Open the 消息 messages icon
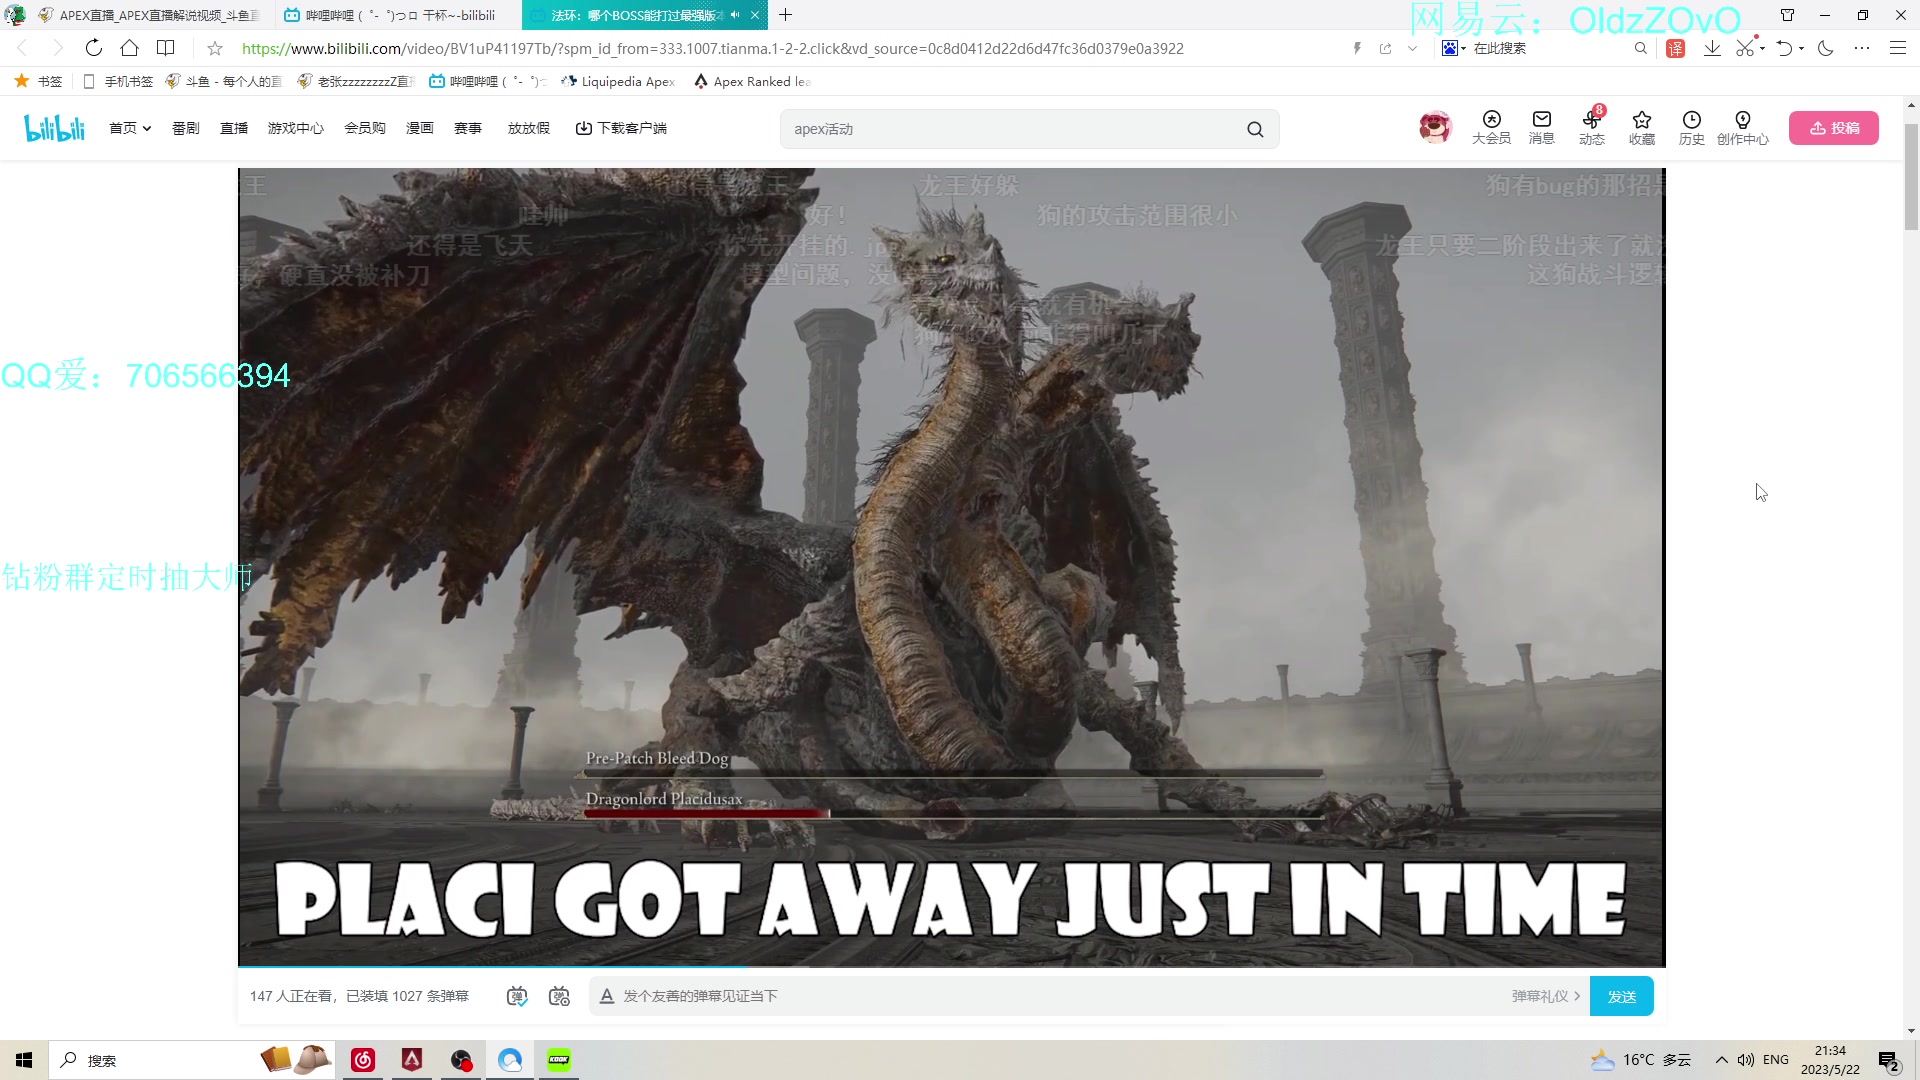Image resolution: width=1920 pixels, height=1080 pixels. click(x=1541, y=128)
